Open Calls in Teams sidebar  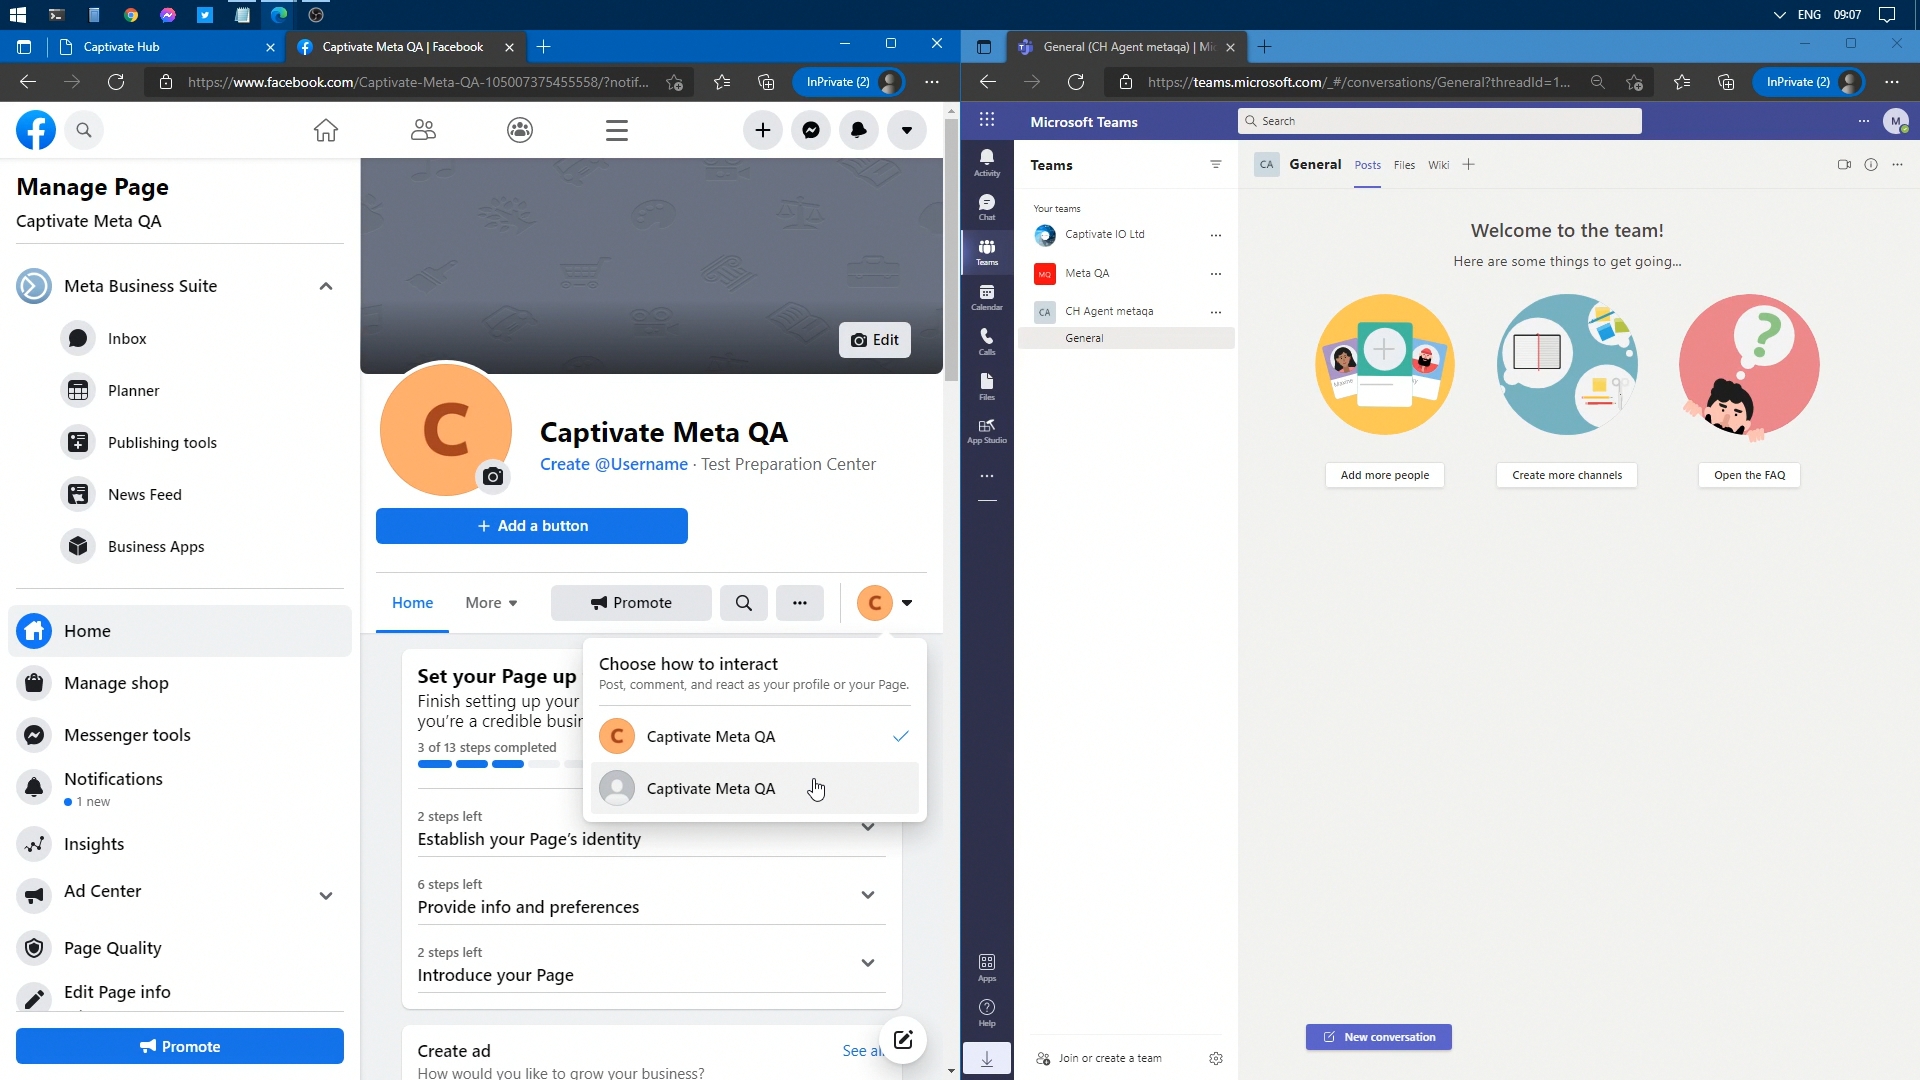(987, 341)
